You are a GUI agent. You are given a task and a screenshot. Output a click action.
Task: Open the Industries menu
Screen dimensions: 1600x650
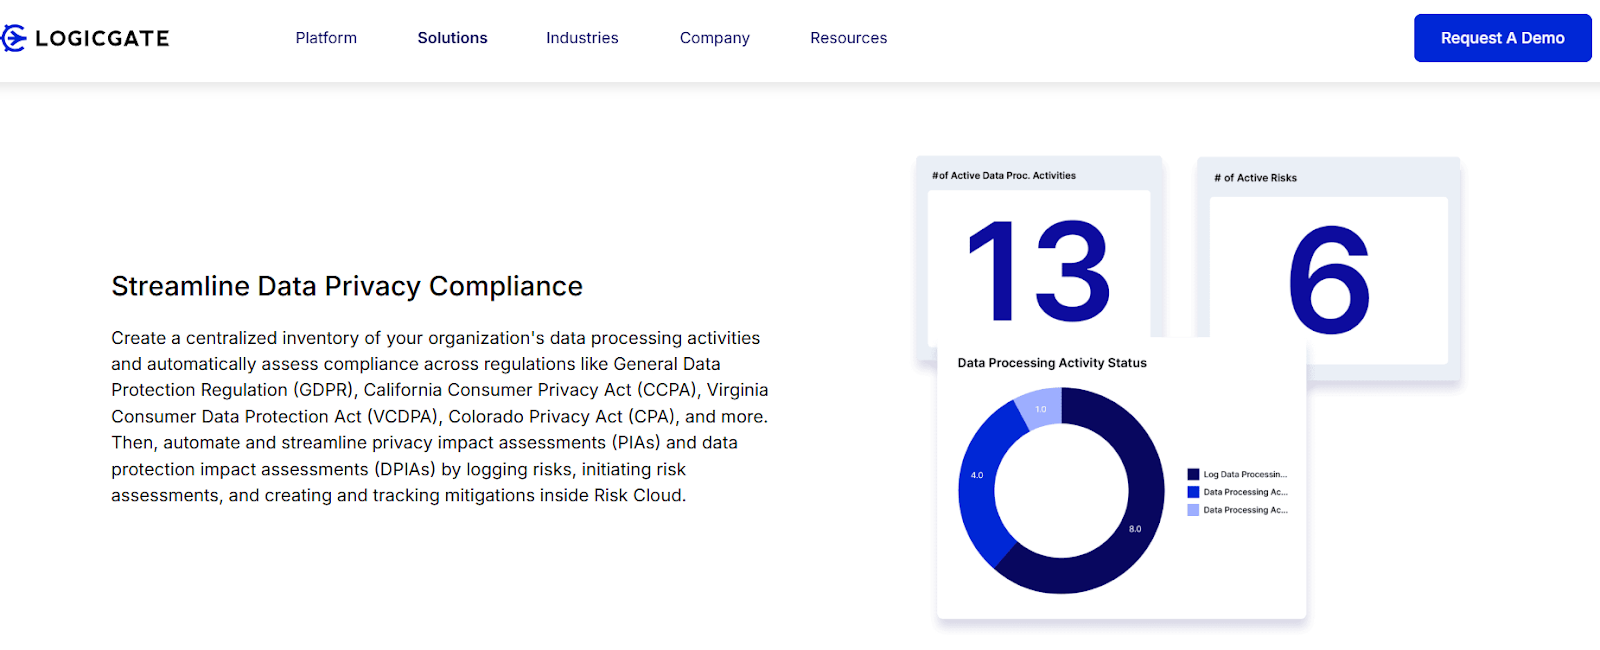(582, 38)
